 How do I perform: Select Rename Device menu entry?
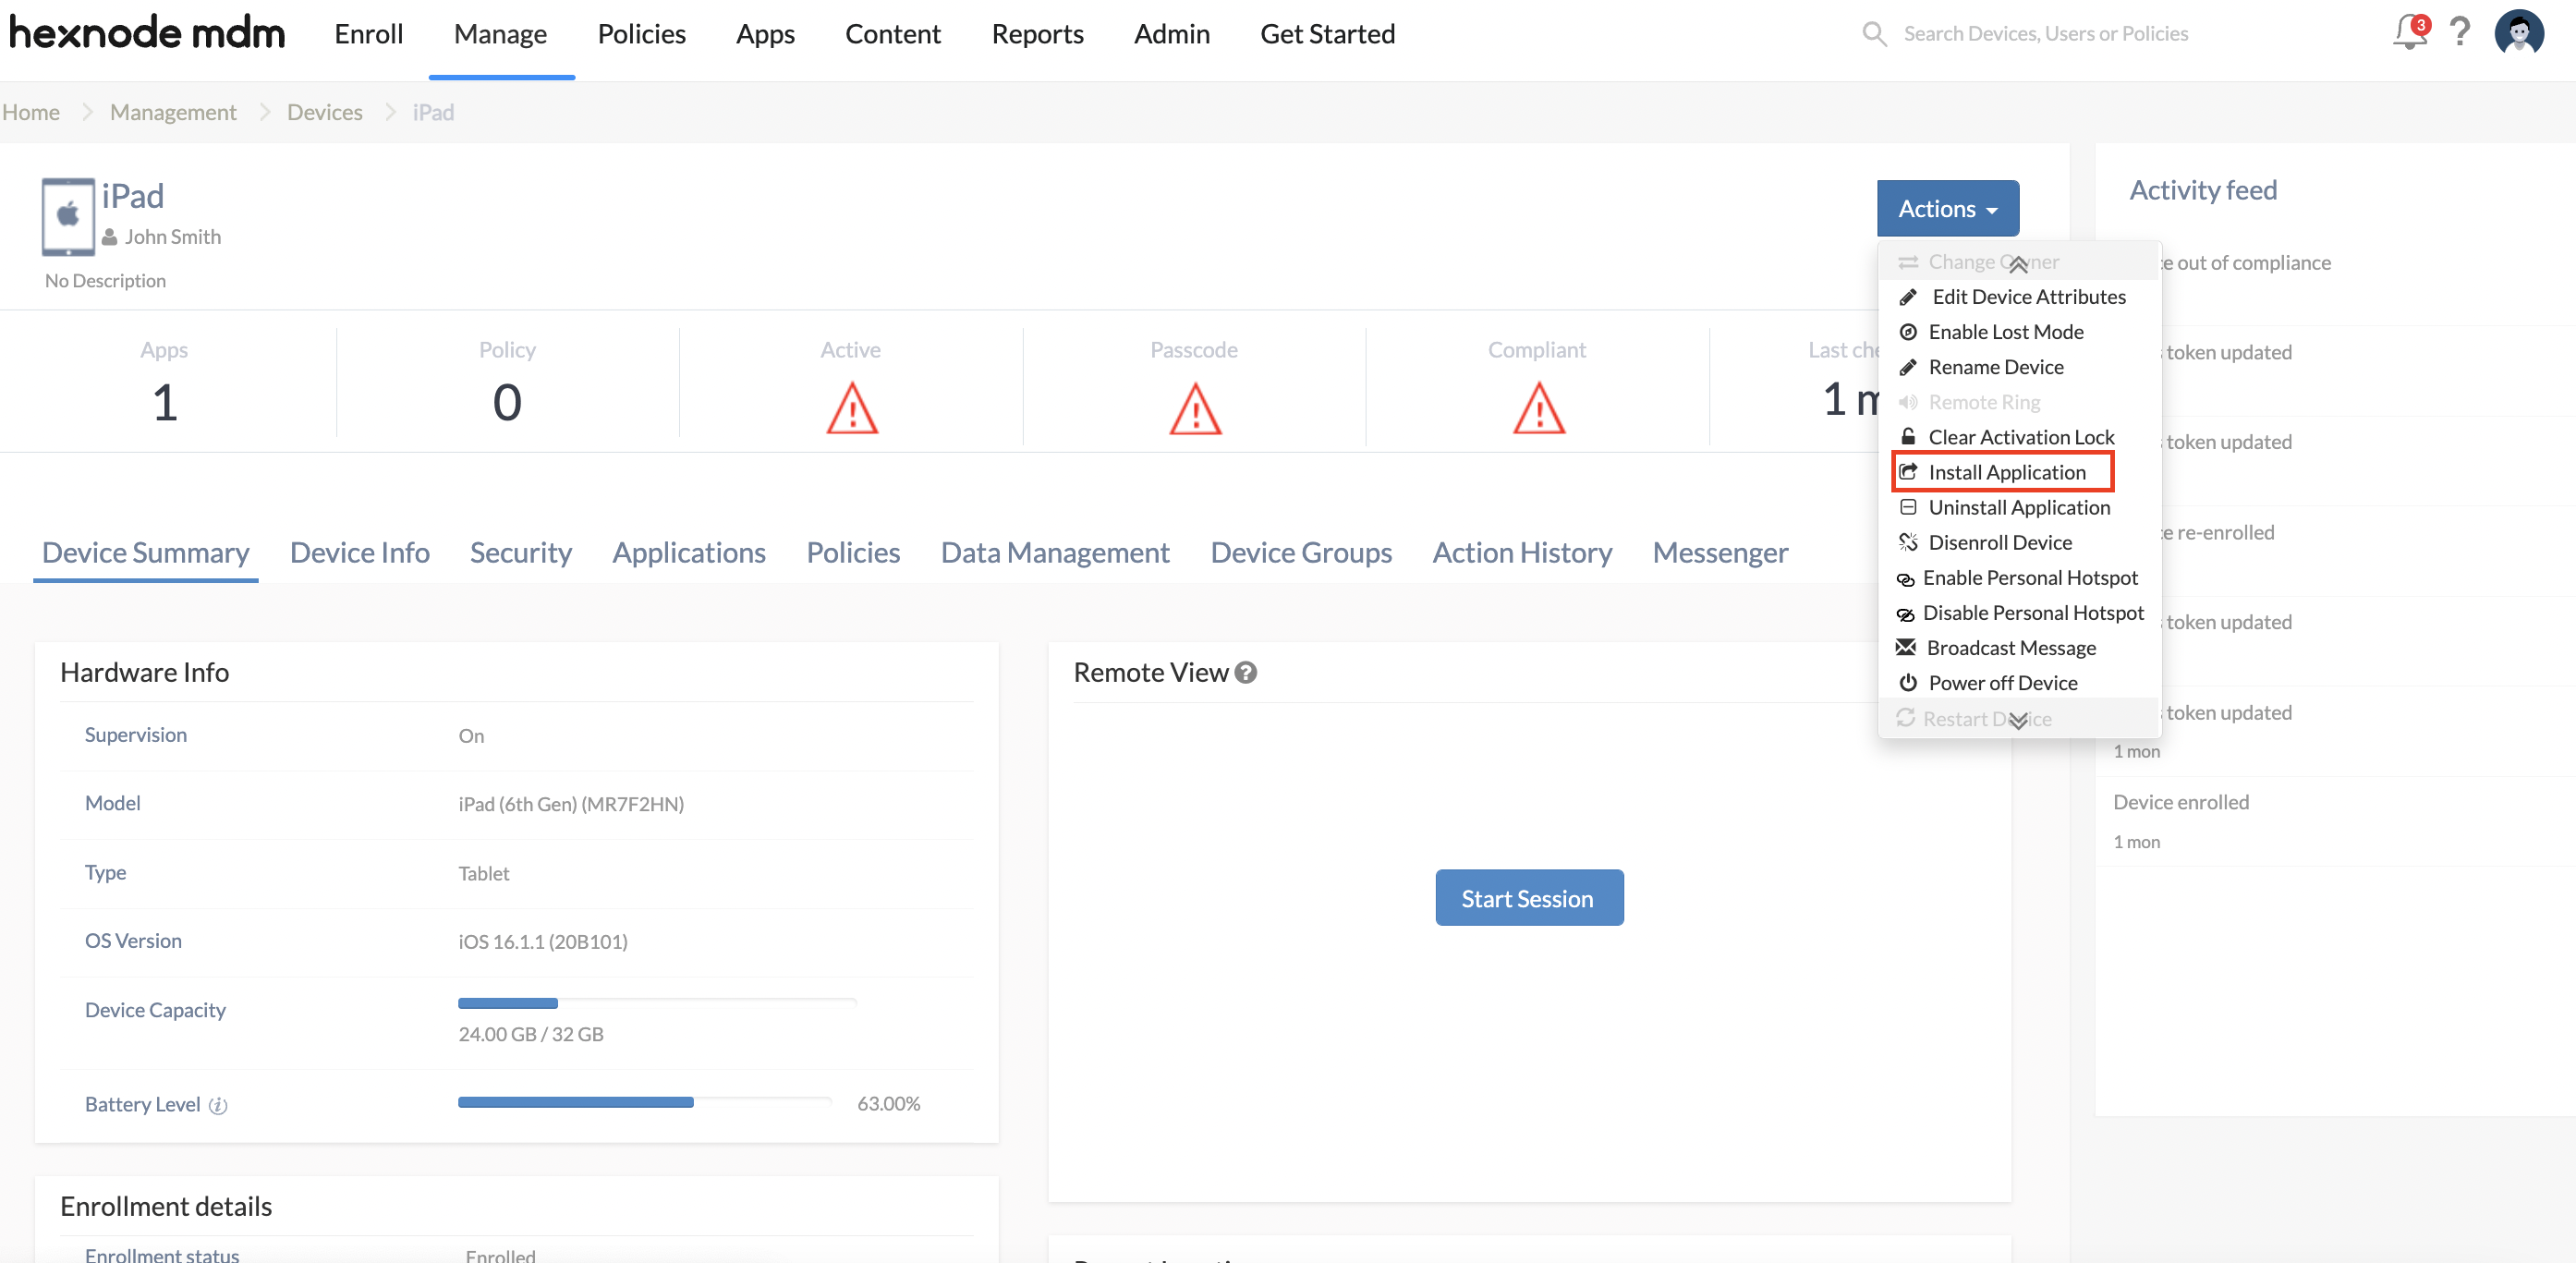pos(2019,367)
